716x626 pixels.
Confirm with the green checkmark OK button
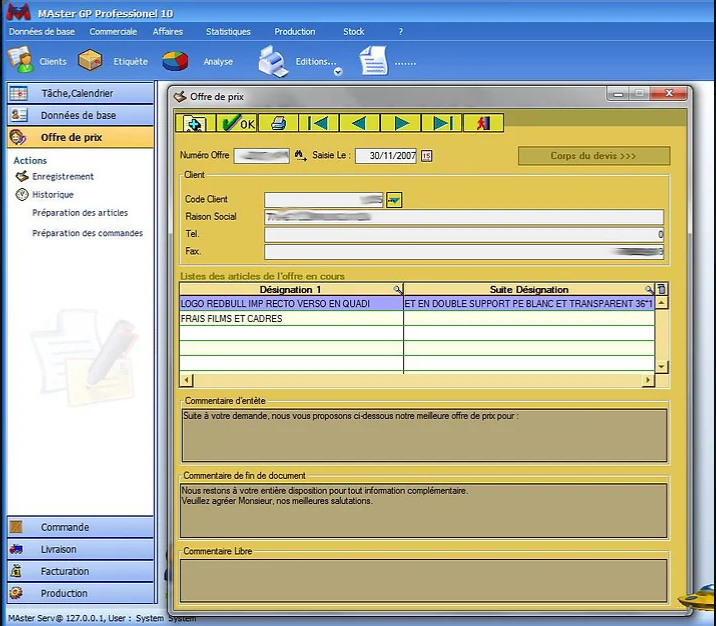[x=237, y=123]
